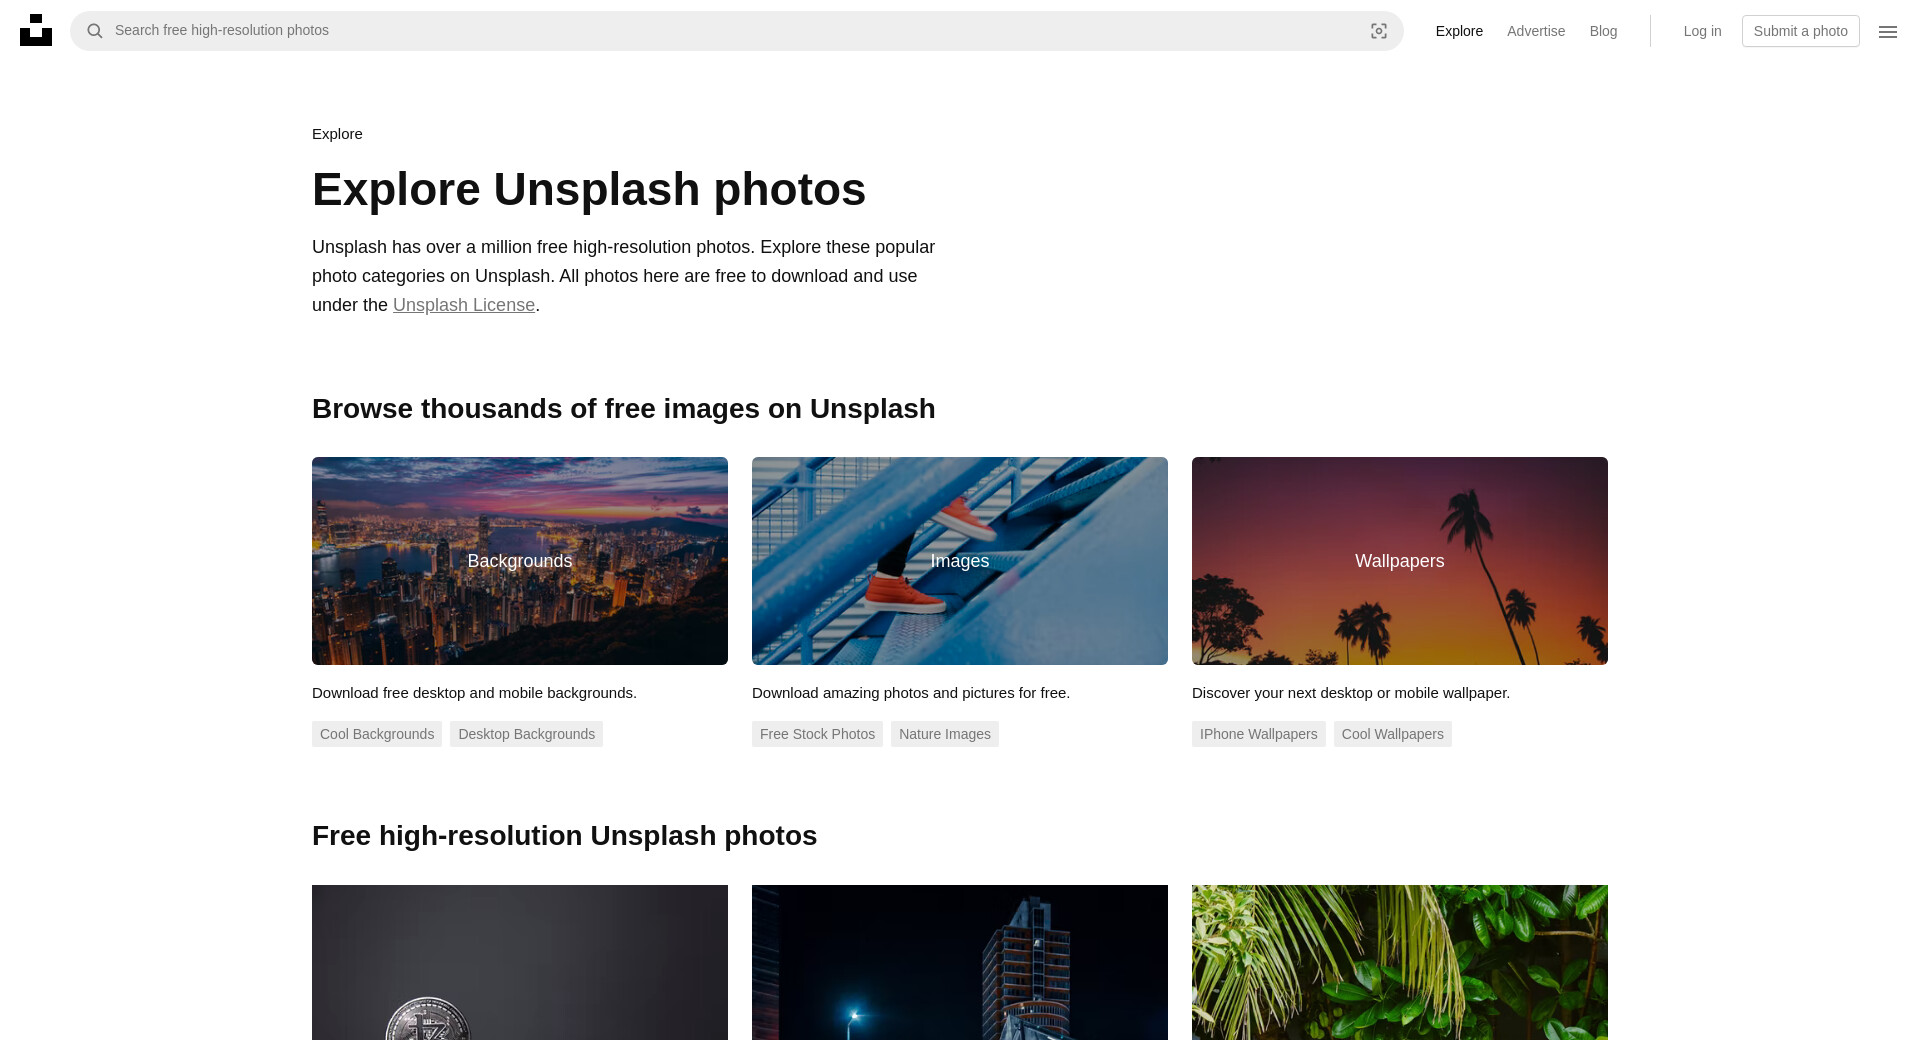Select Explore in top navigation
This screenshot has width=1920, height=1040.
(1459, 31)
